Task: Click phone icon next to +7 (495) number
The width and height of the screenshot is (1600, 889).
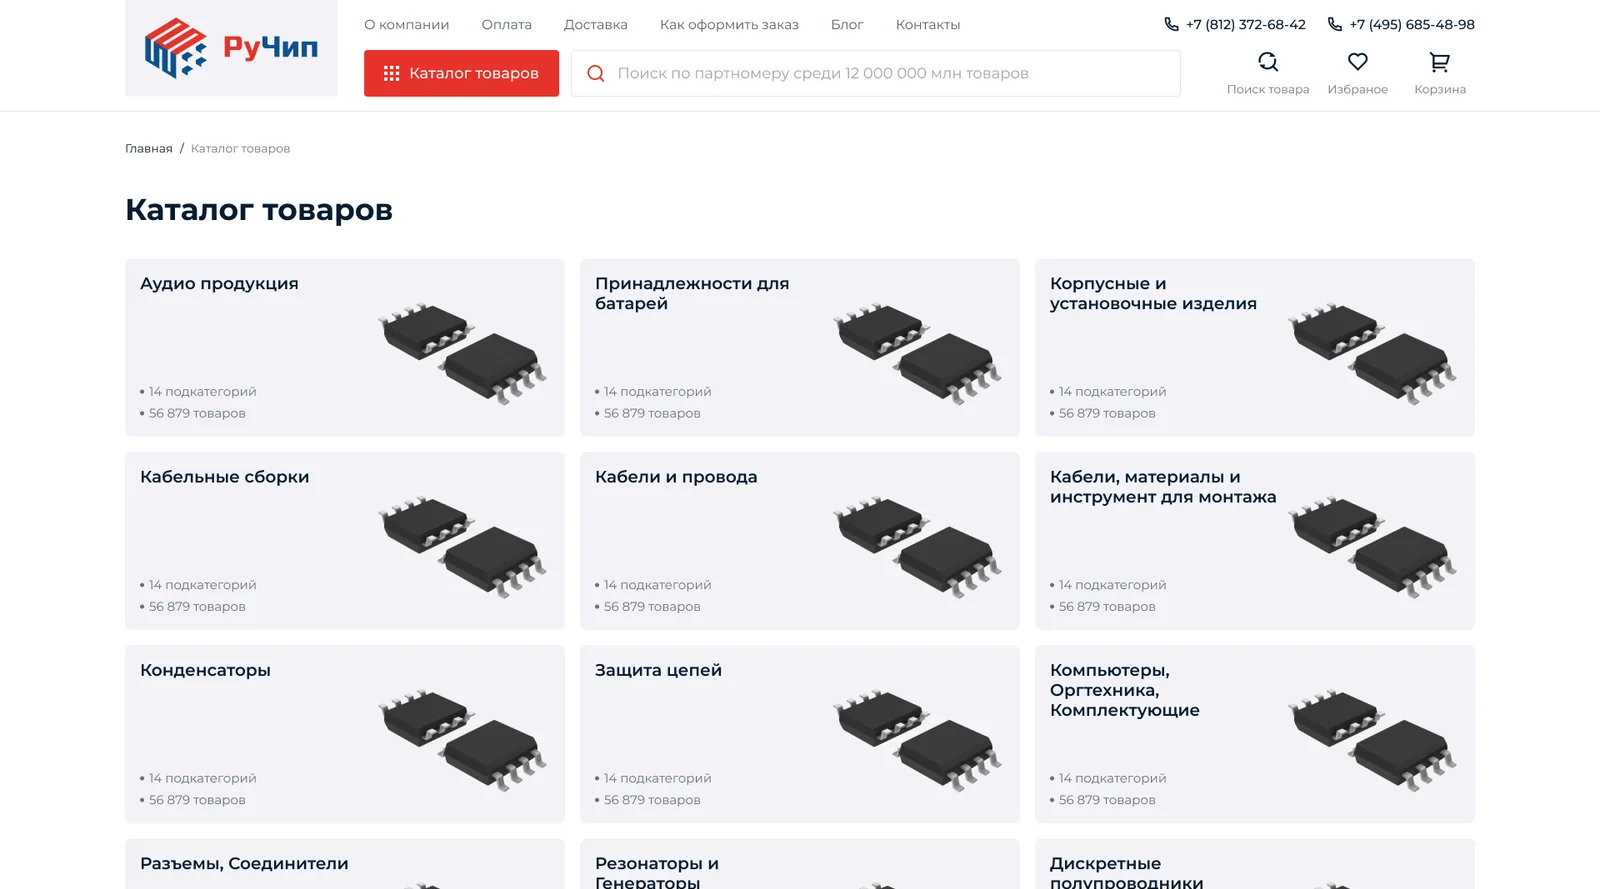Action: 1334,24
